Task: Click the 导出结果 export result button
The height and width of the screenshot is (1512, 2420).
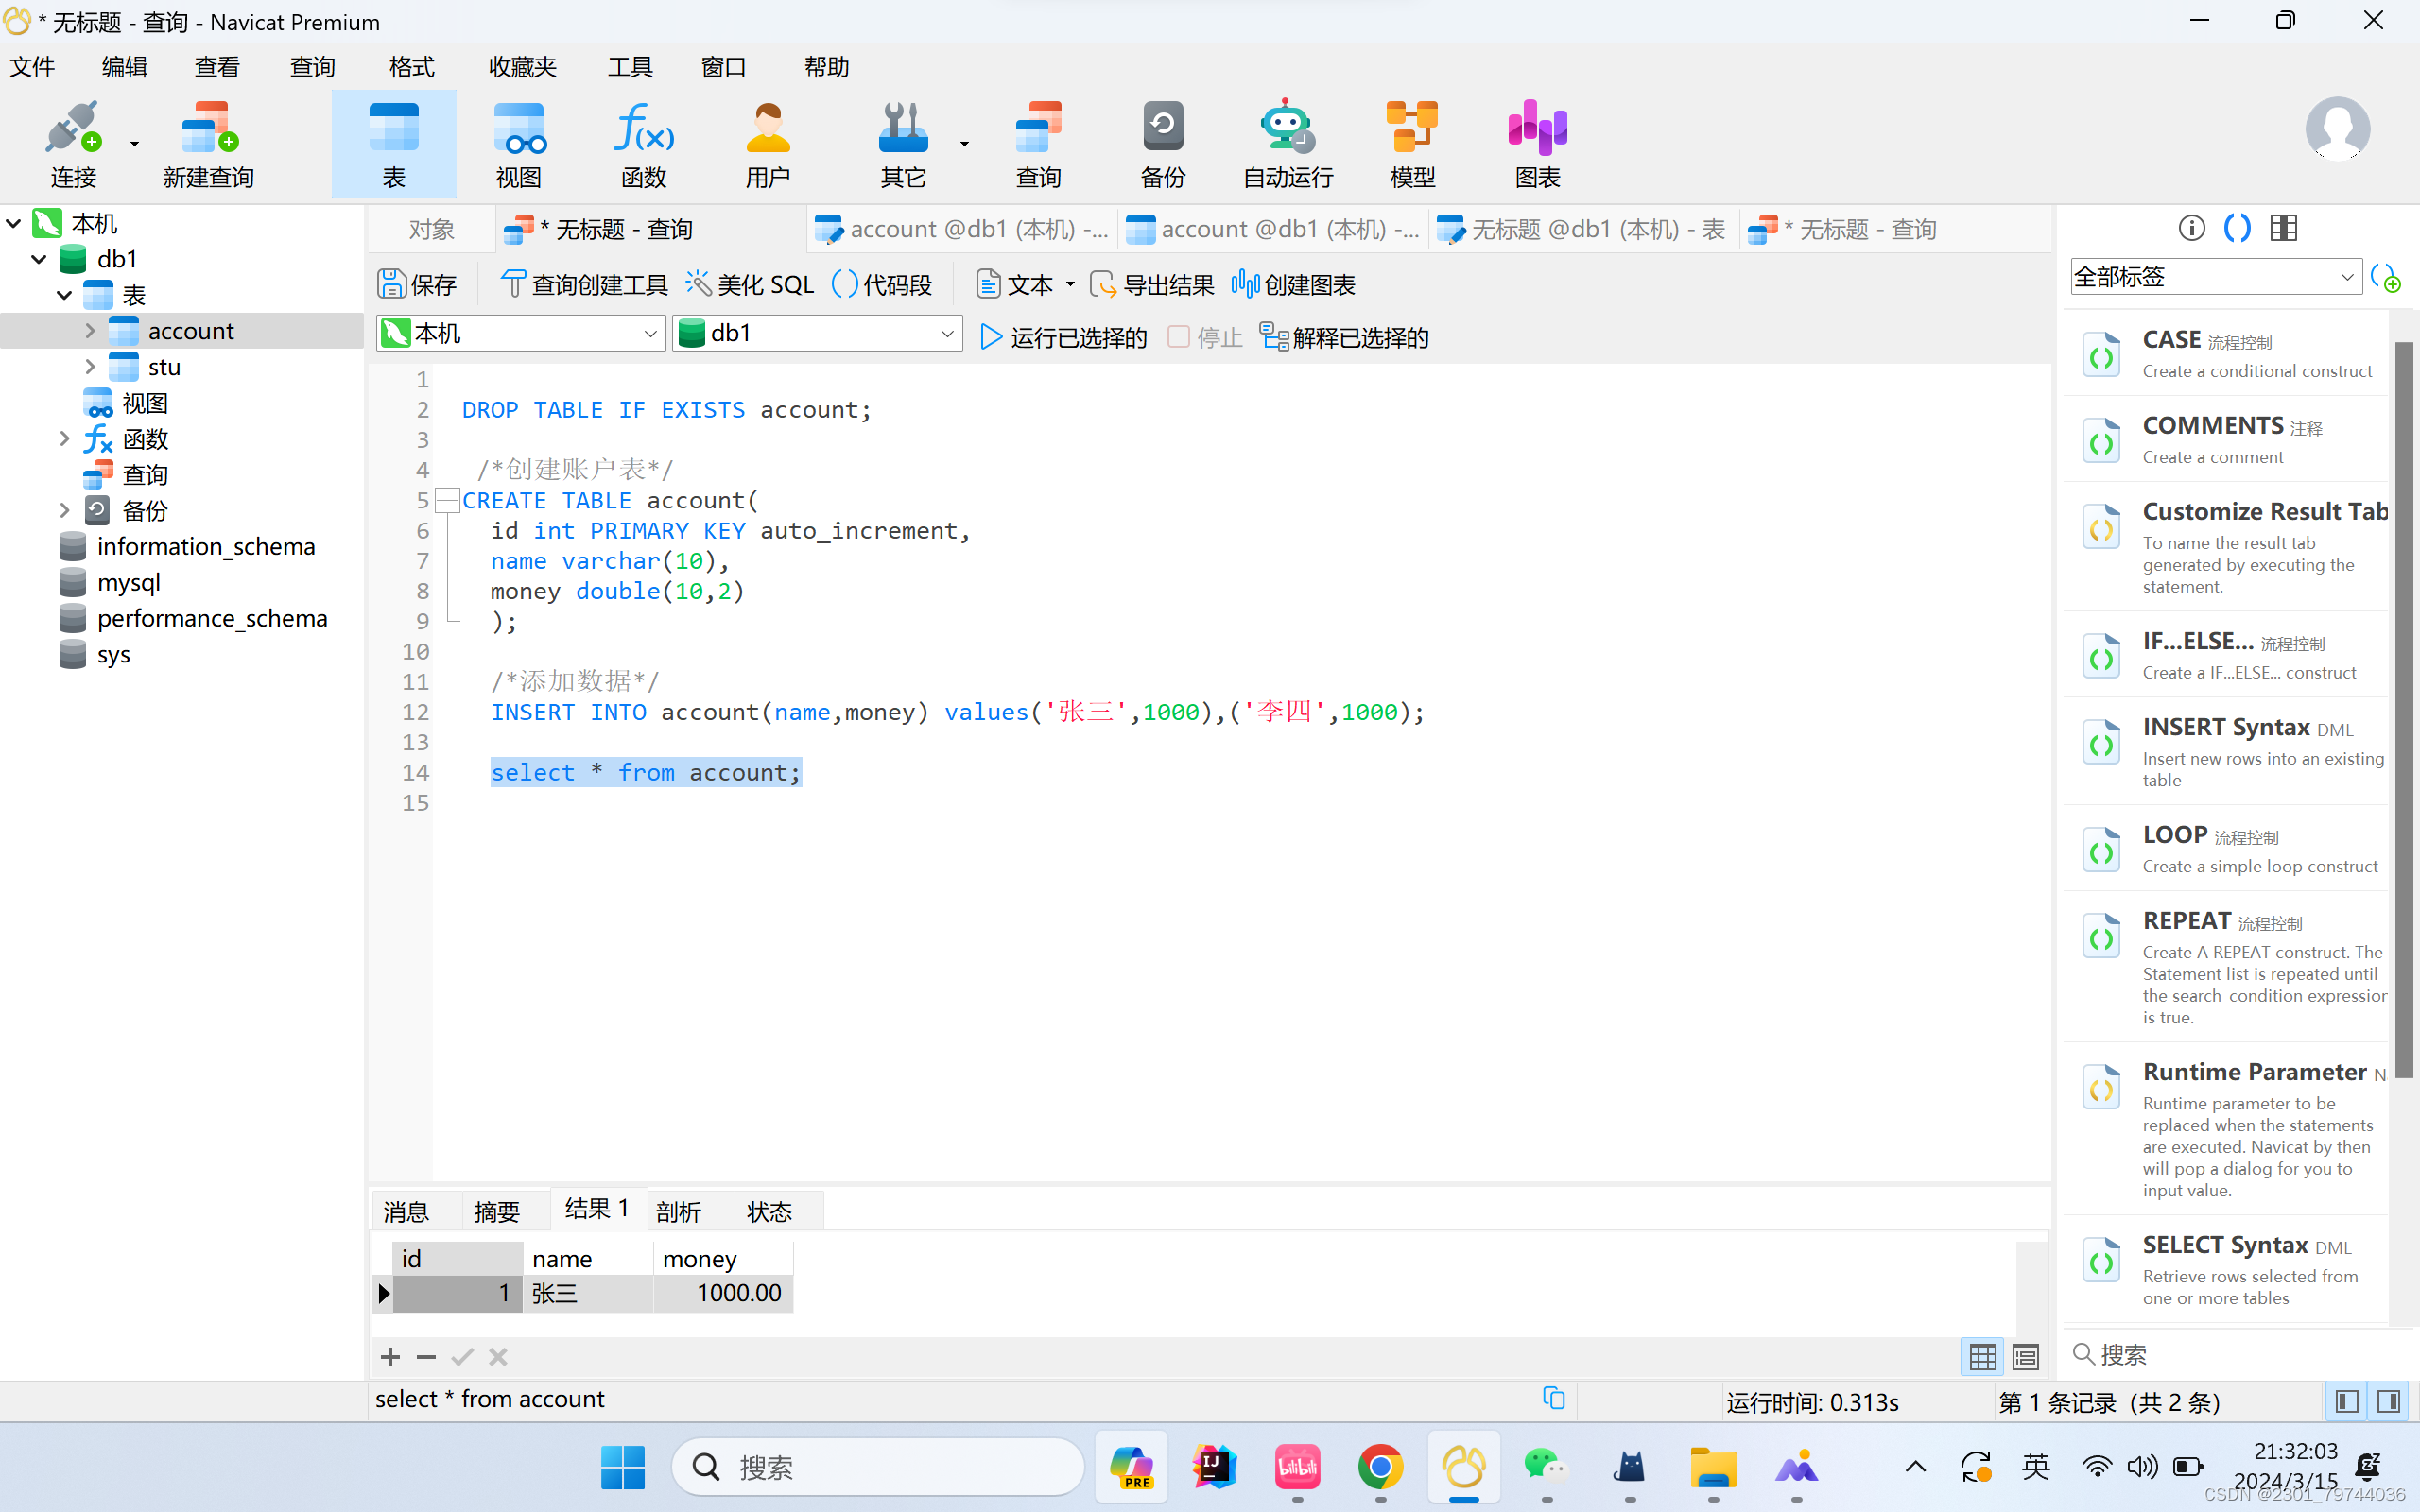Action: coord(1151,285)
